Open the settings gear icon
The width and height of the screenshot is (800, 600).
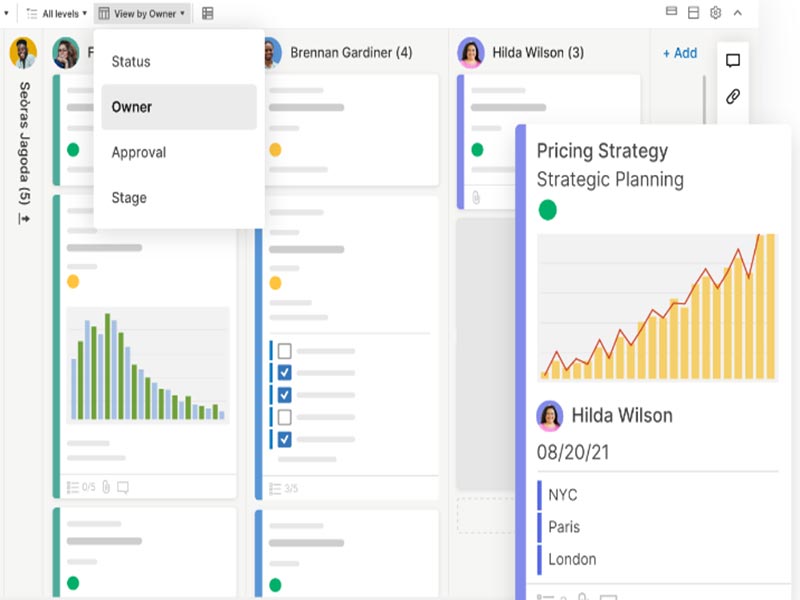(x=715, y=12)
